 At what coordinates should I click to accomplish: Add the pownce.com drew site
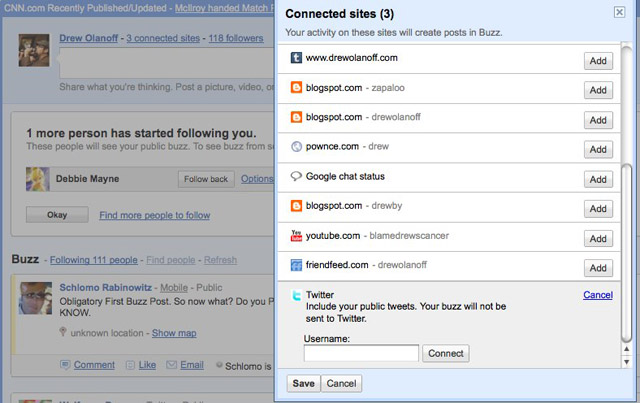point(598,150)
